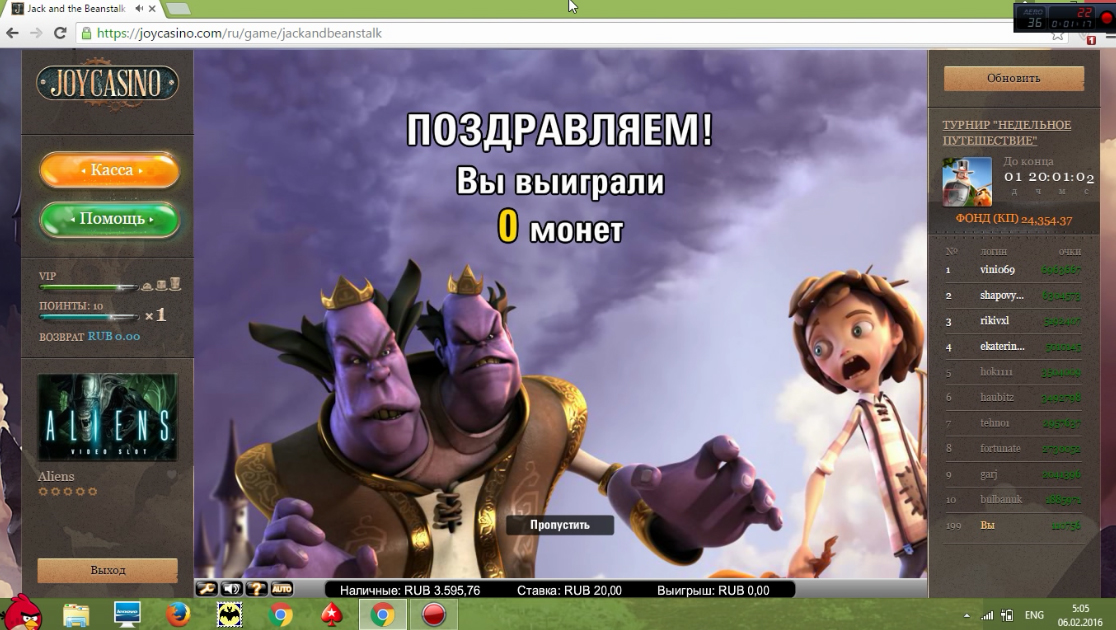Open game help question mark icon

pyautogui.click(x=257, y=589)
